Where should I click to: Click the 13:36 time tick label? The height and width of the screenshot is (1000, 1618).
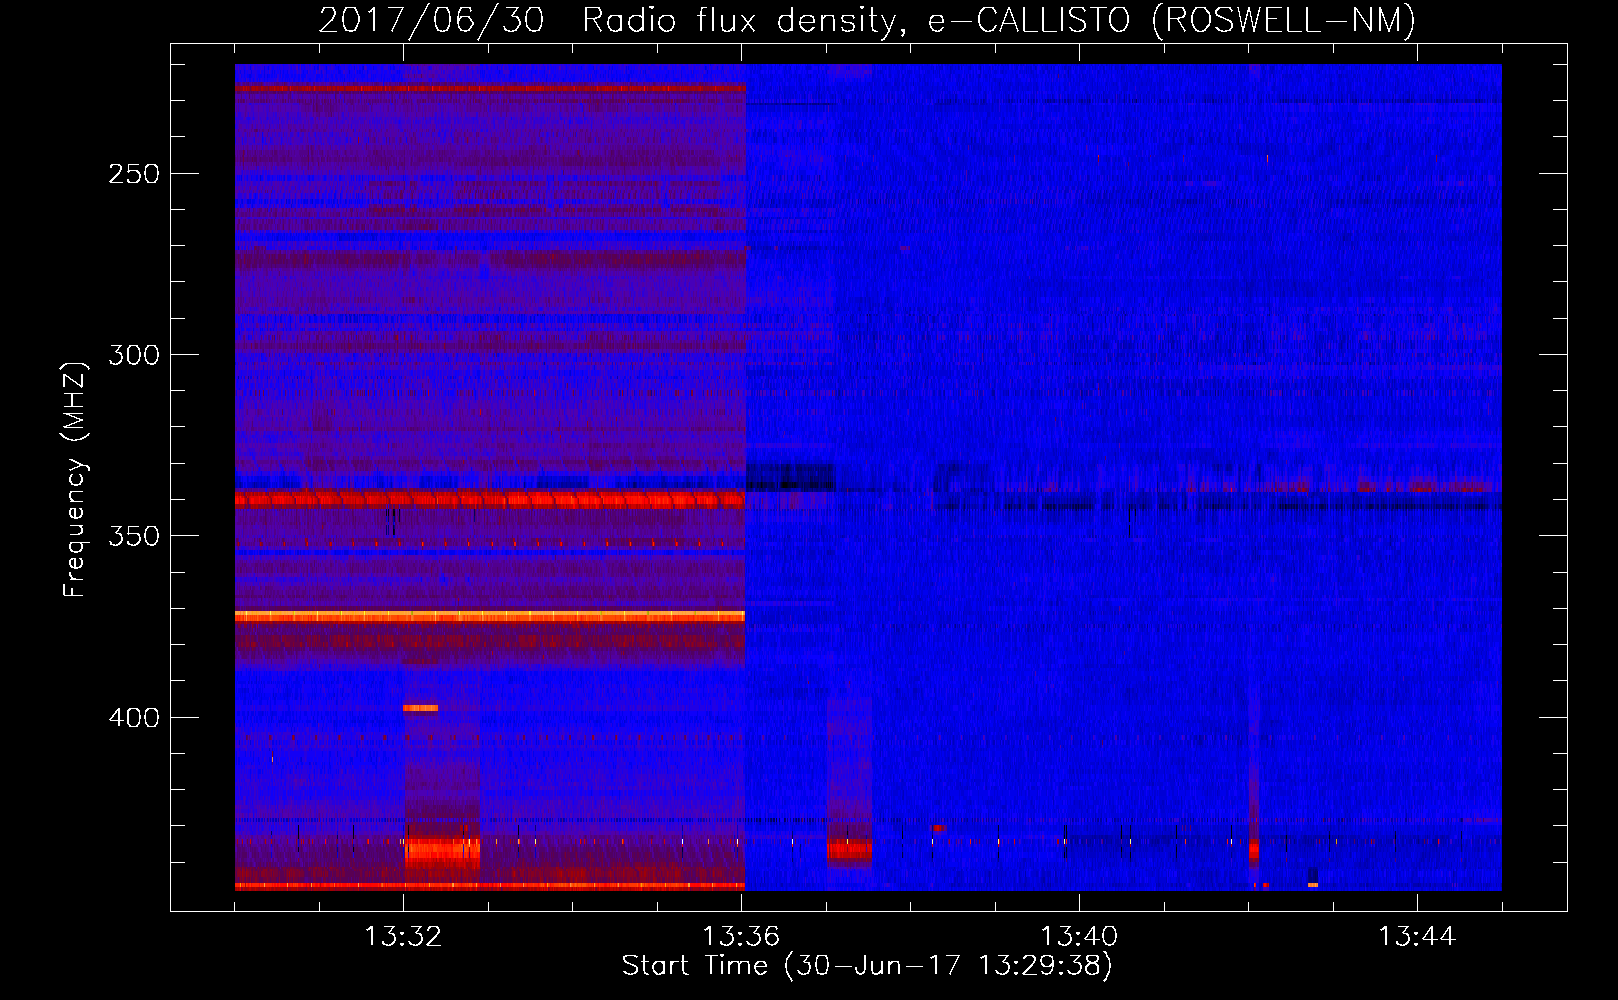click(741, 937)
